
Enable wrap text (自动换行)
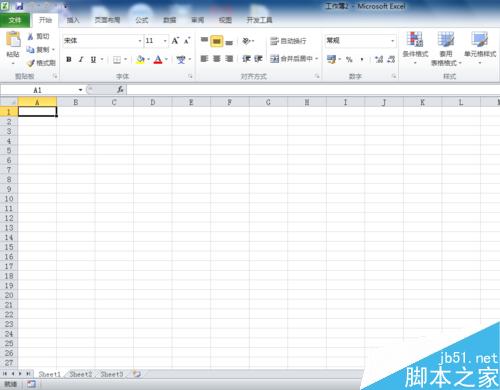(288, 41)
